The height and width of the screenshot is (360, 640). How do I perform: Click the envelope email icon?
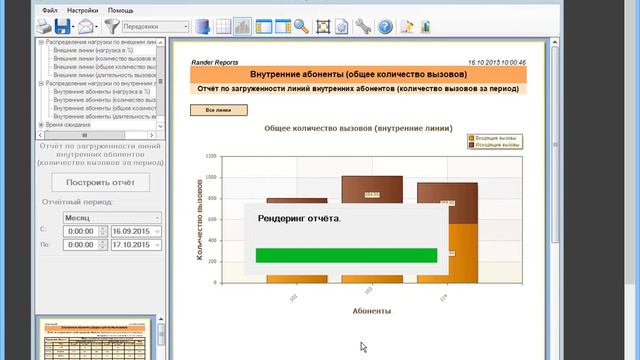pos(86,27)
